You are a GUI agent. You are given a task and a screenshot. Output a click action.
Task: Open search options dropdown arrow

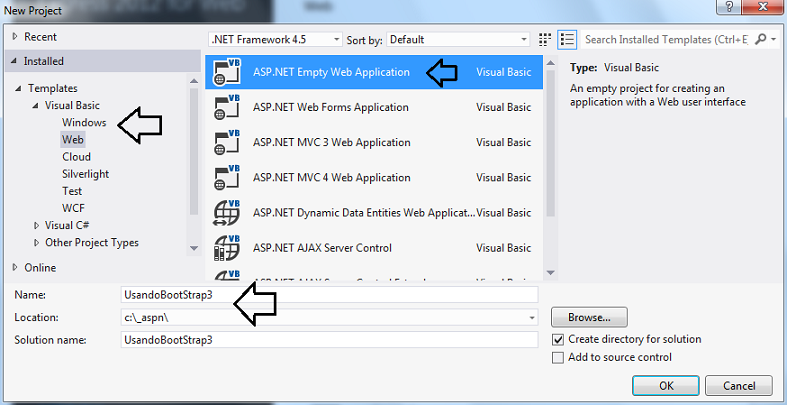[773, 39]
